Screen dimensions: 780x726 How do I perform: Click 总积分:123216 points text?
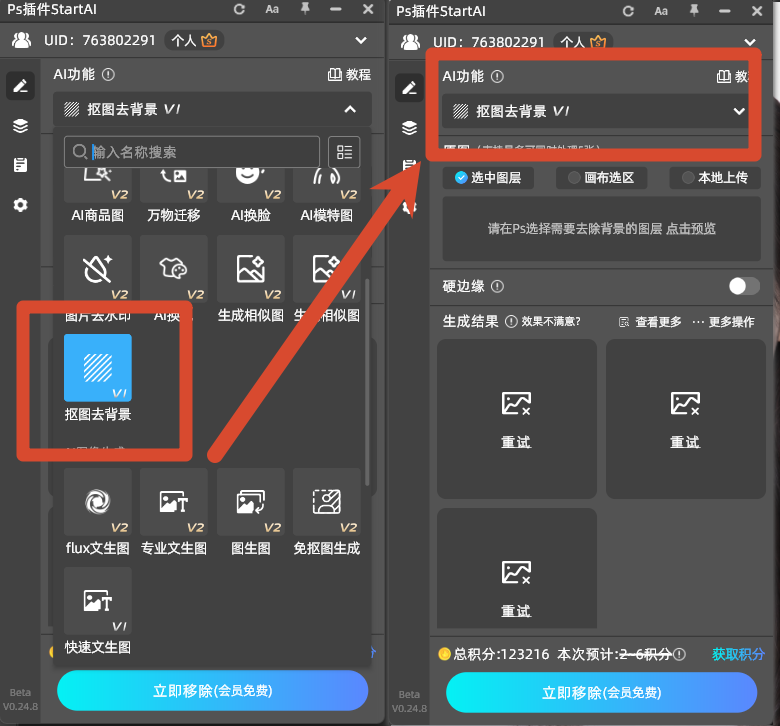click(501, 654)
